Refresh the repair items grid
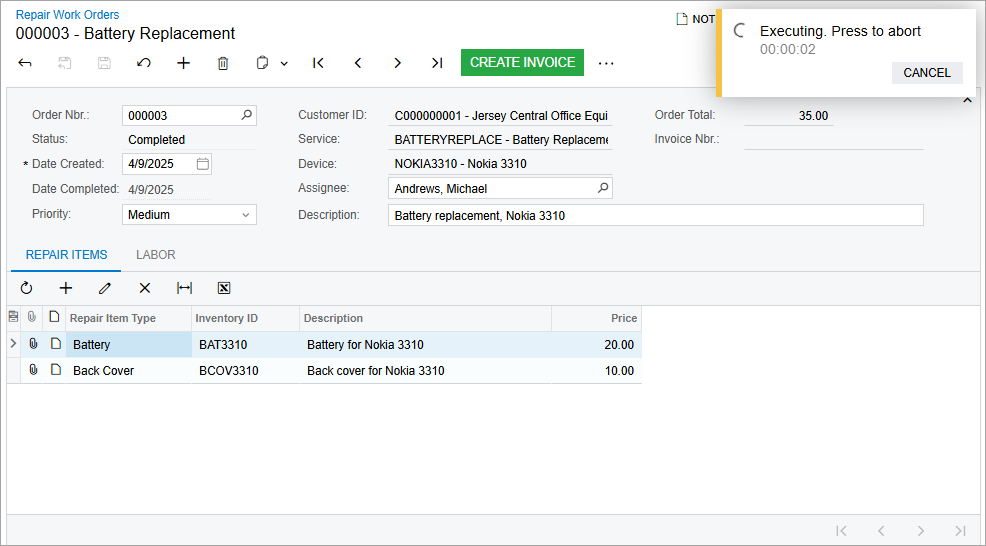The width and height of the screenshot is (986, 546). click(x=26, y=288)
